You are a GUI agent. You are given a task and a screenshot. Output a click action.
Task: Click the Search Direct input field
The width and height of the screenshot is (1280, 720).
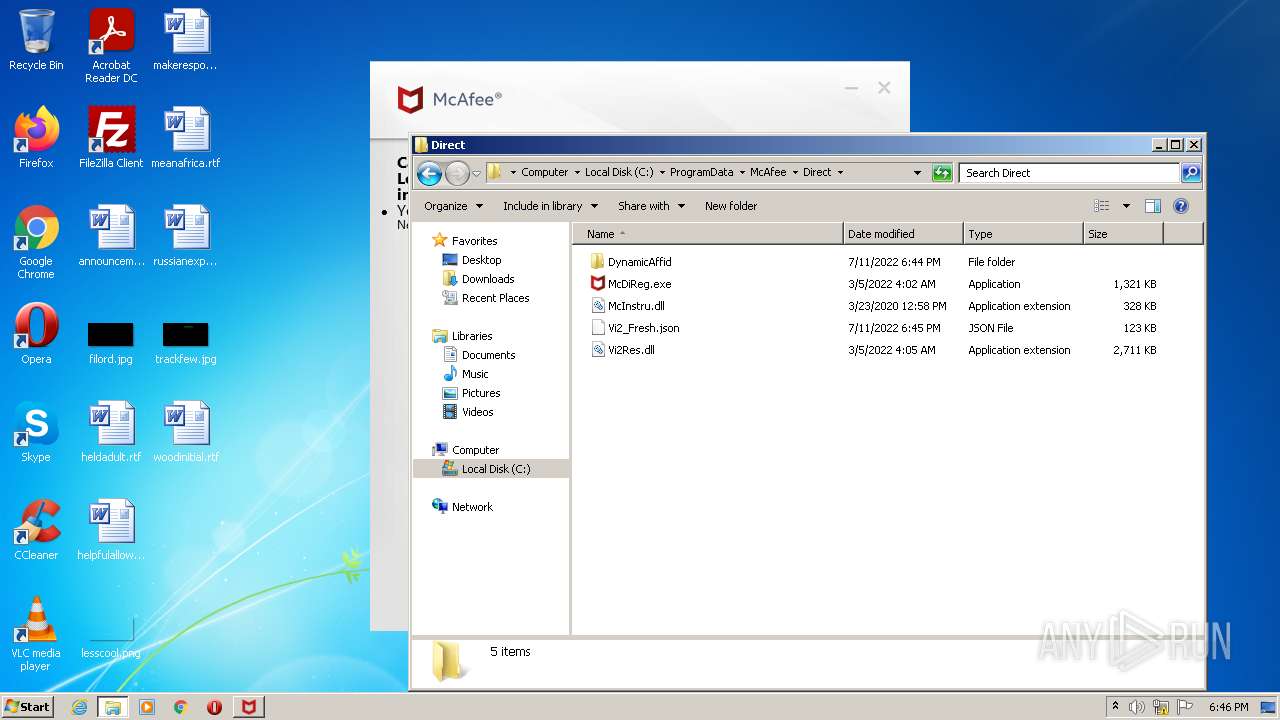[1069, 173]
